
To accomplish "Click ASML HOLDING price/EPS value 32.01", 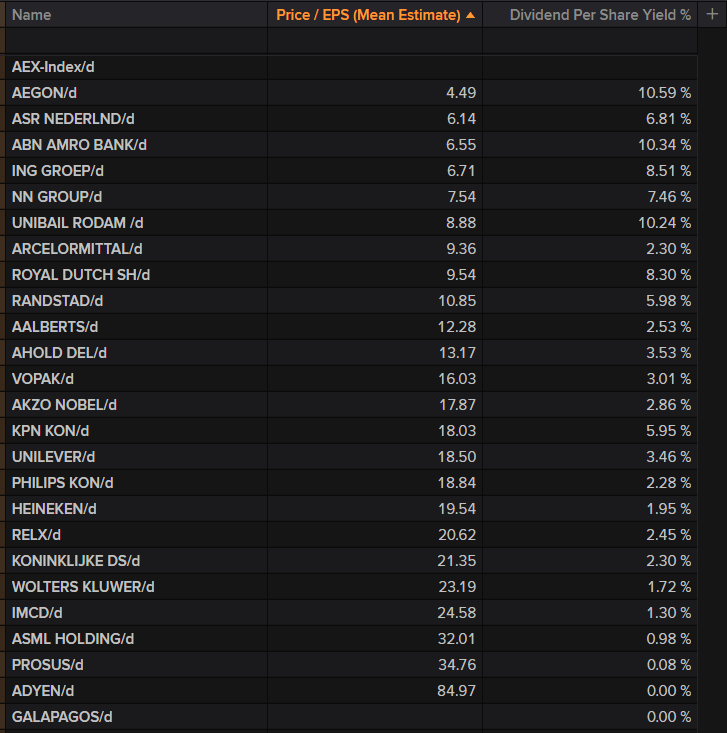I will [x=456, y=639].
